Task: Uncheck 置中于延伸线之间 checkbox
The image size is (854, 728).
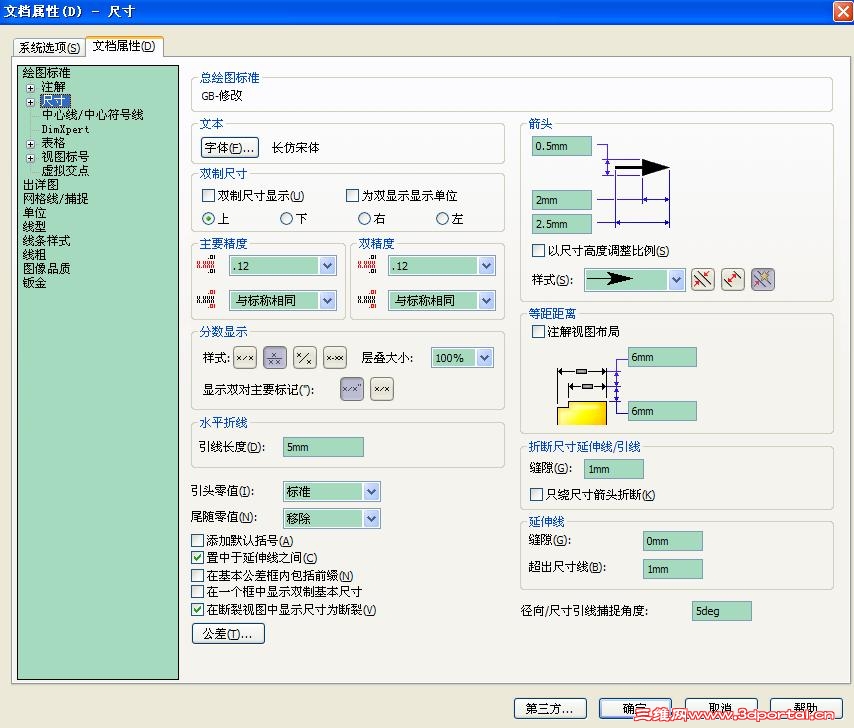Action: pos(198,558)
